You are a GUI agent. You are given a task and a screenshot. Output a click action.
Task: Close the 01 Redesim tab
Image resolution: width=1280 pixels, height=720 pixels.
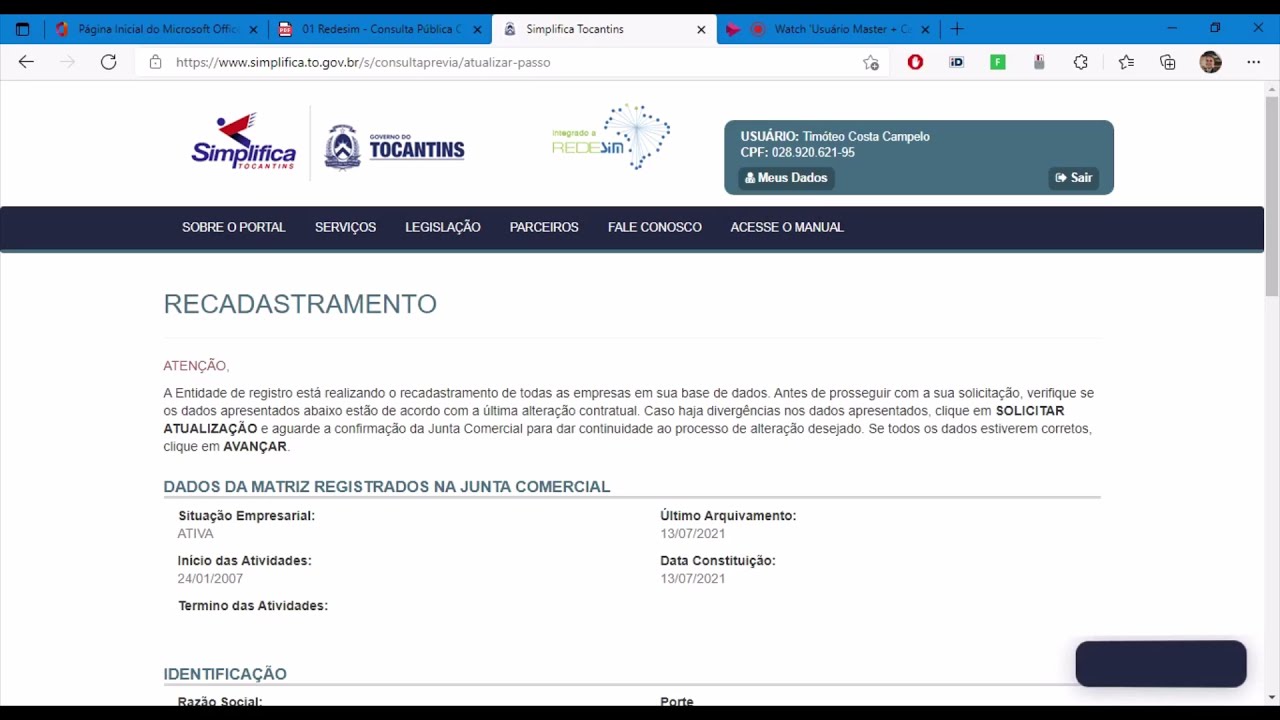477,29
